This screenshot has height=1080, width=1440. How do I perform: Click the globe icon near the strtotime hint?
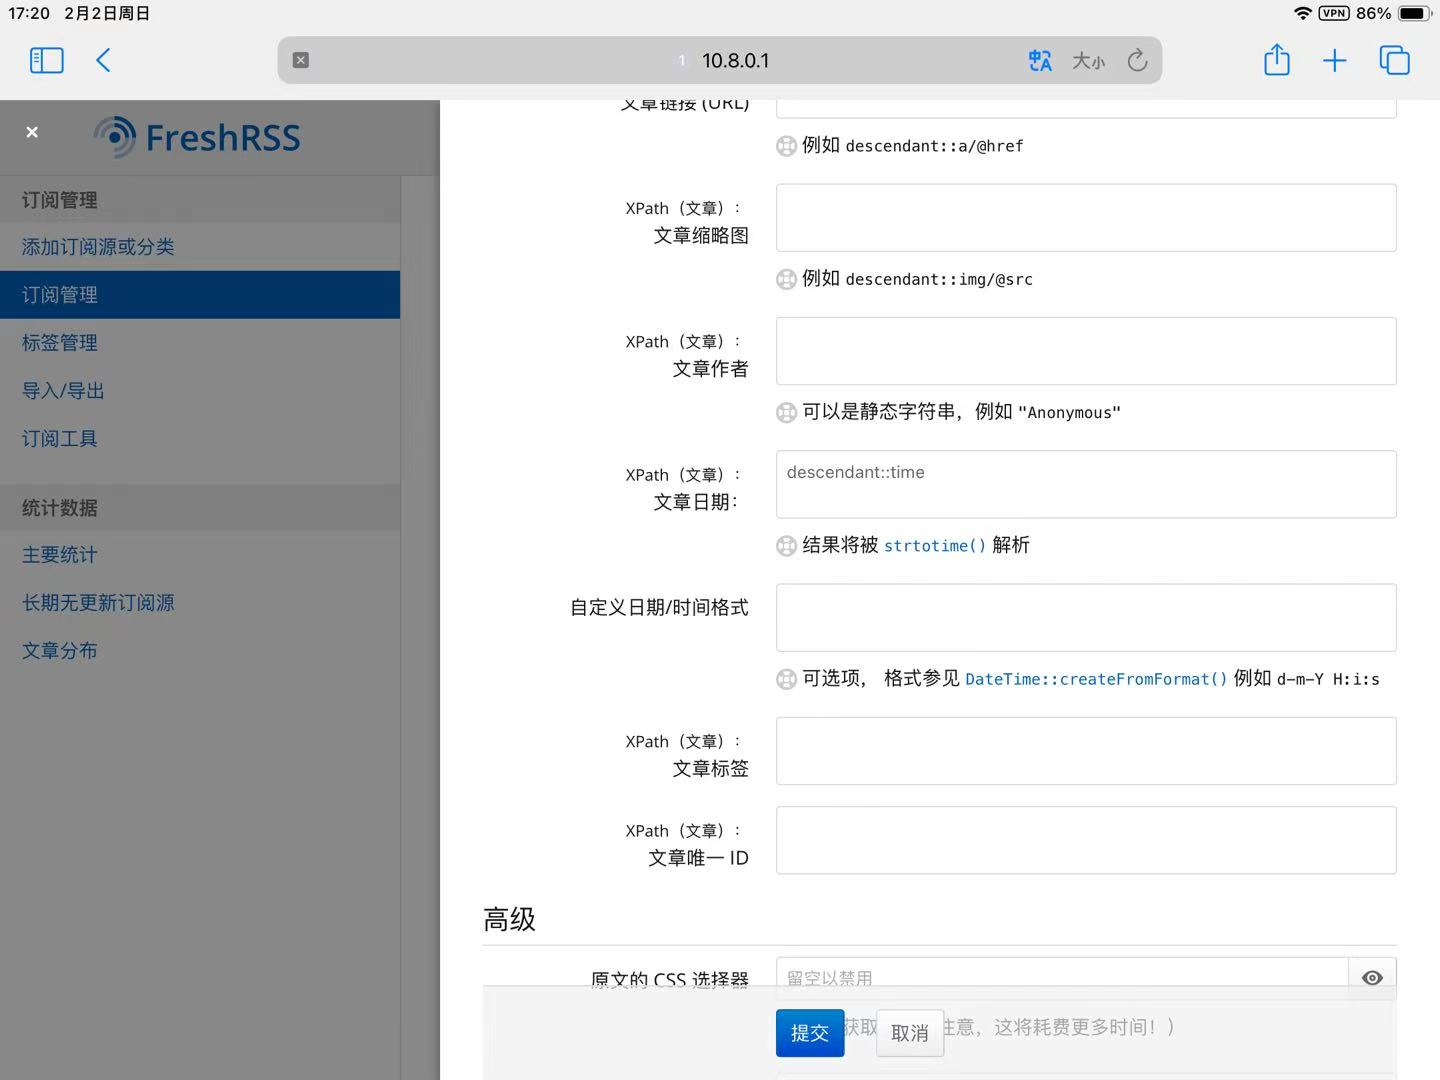(786, 546)
